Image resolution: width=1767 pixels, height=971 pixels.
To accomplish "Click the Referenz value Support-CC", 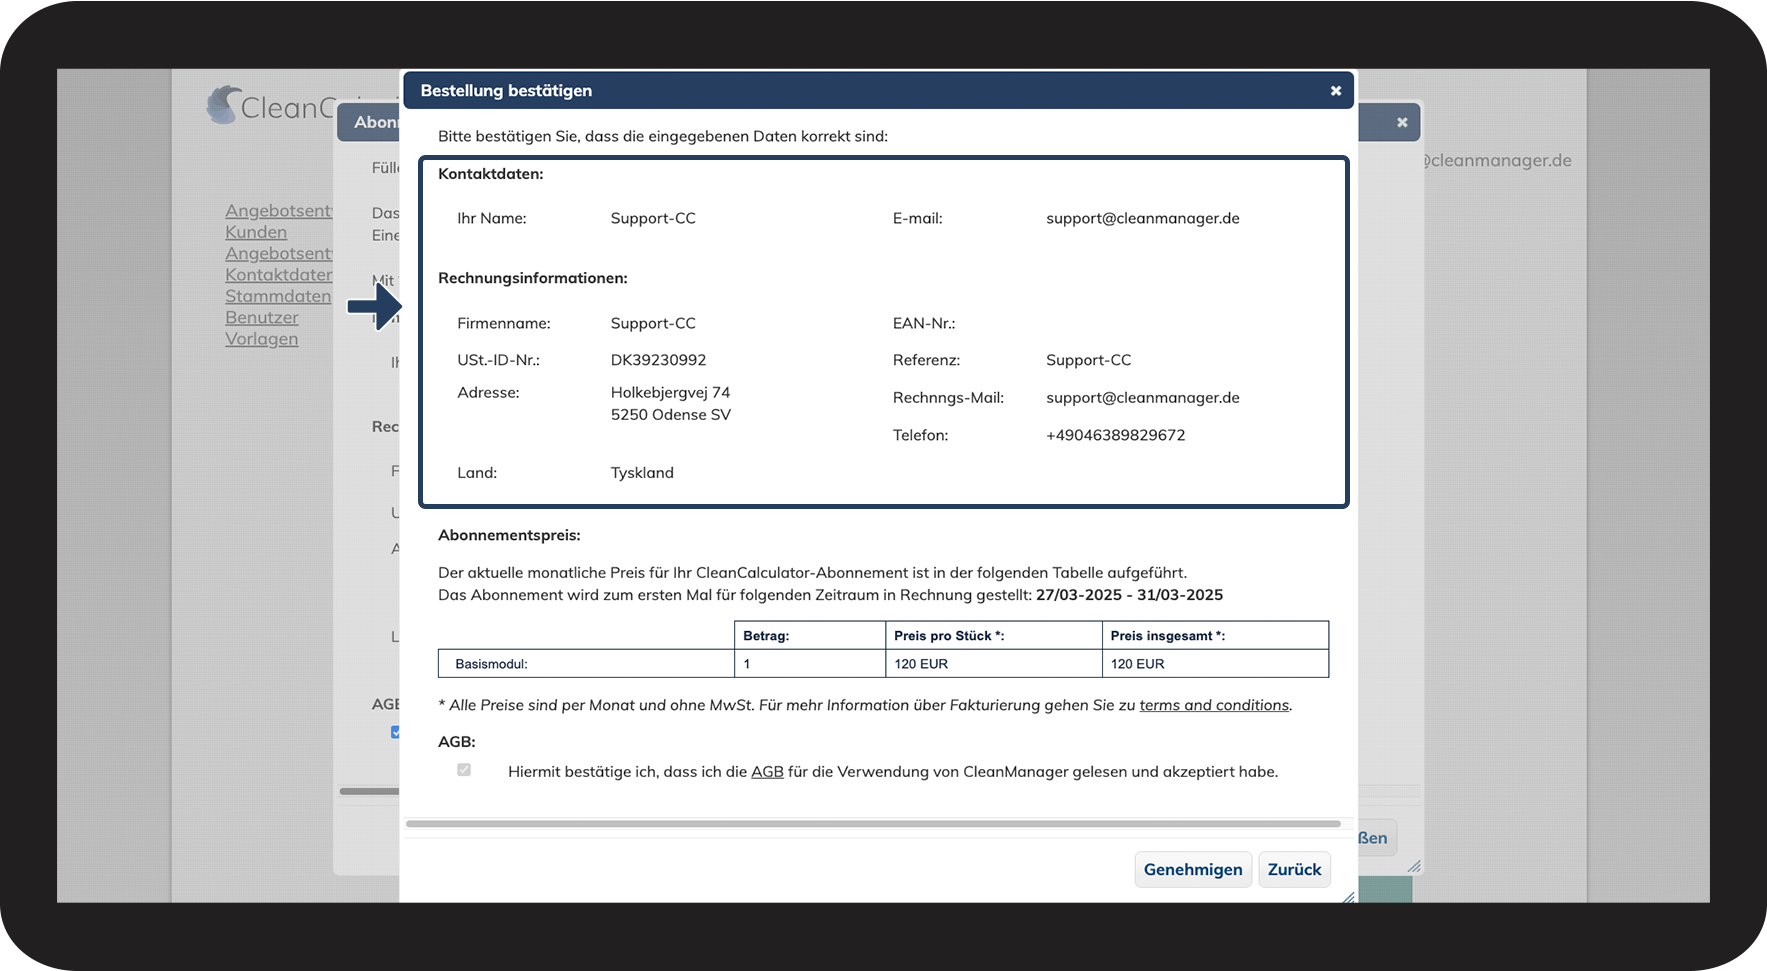I will pyautogui.click(x=1089, y=360).
